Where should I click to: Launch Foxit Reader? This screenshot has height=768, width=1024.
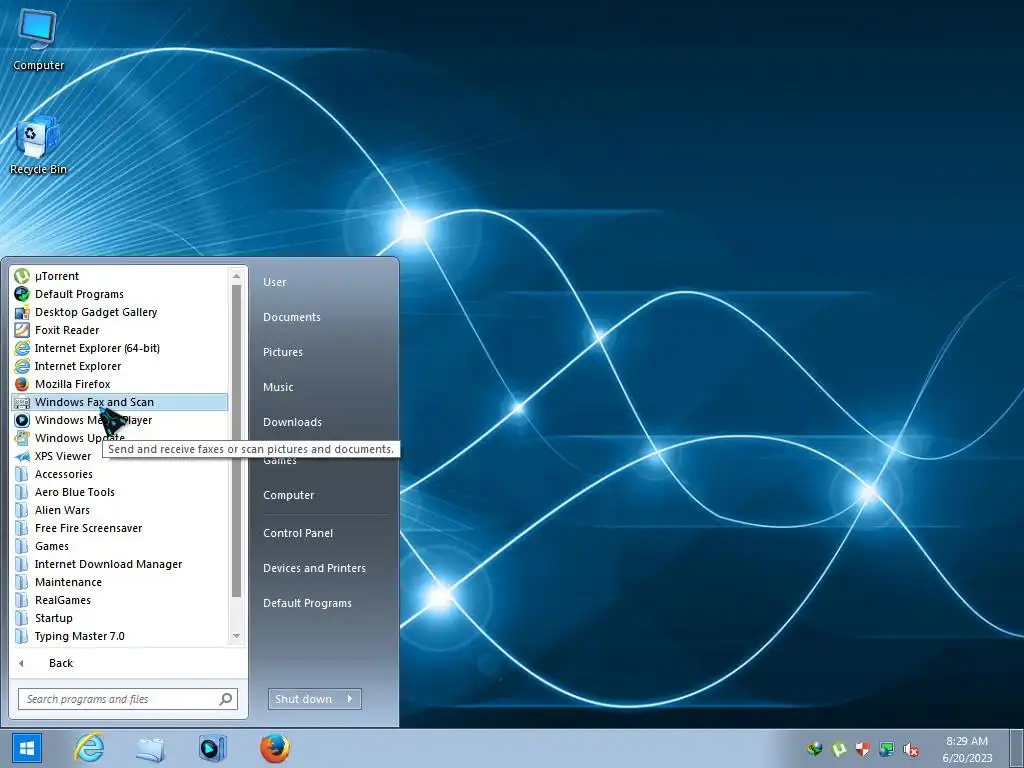[120, 330]
